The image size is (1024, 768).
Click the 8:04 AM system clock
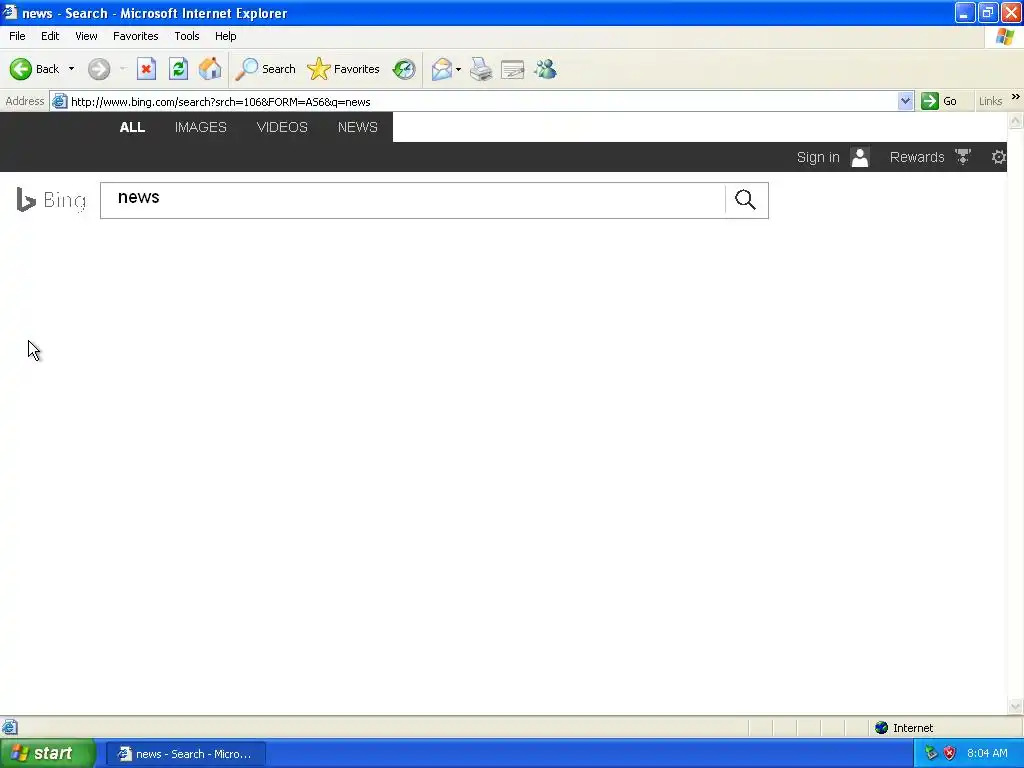987,754
